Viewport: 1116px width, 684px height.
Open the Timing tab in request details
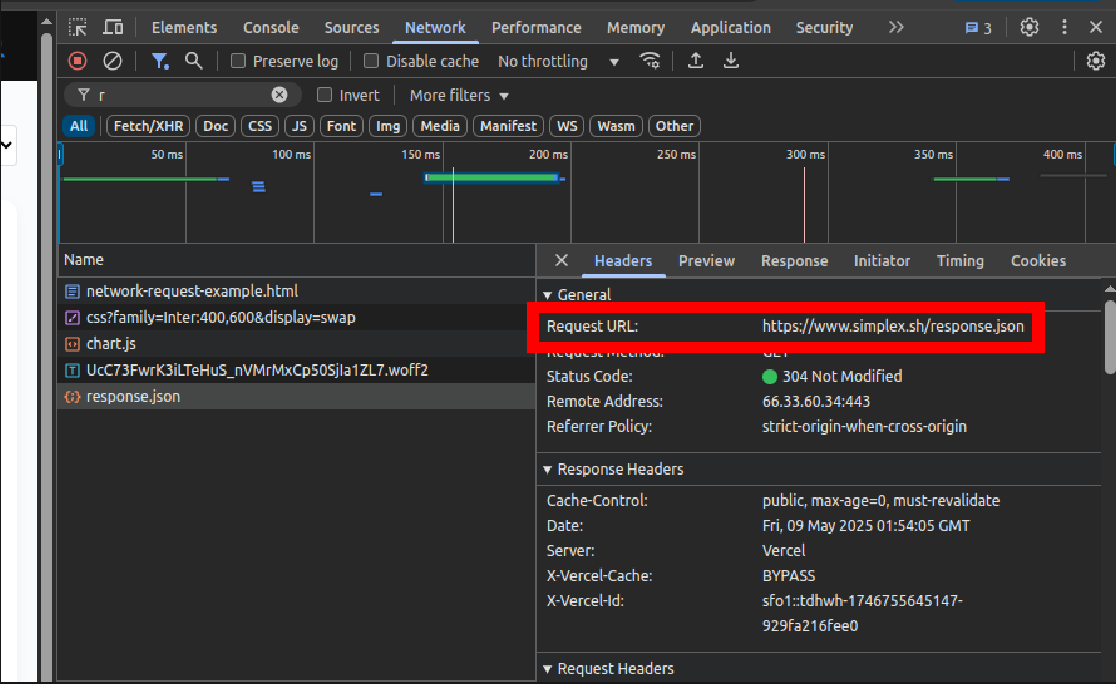(960, 260)
